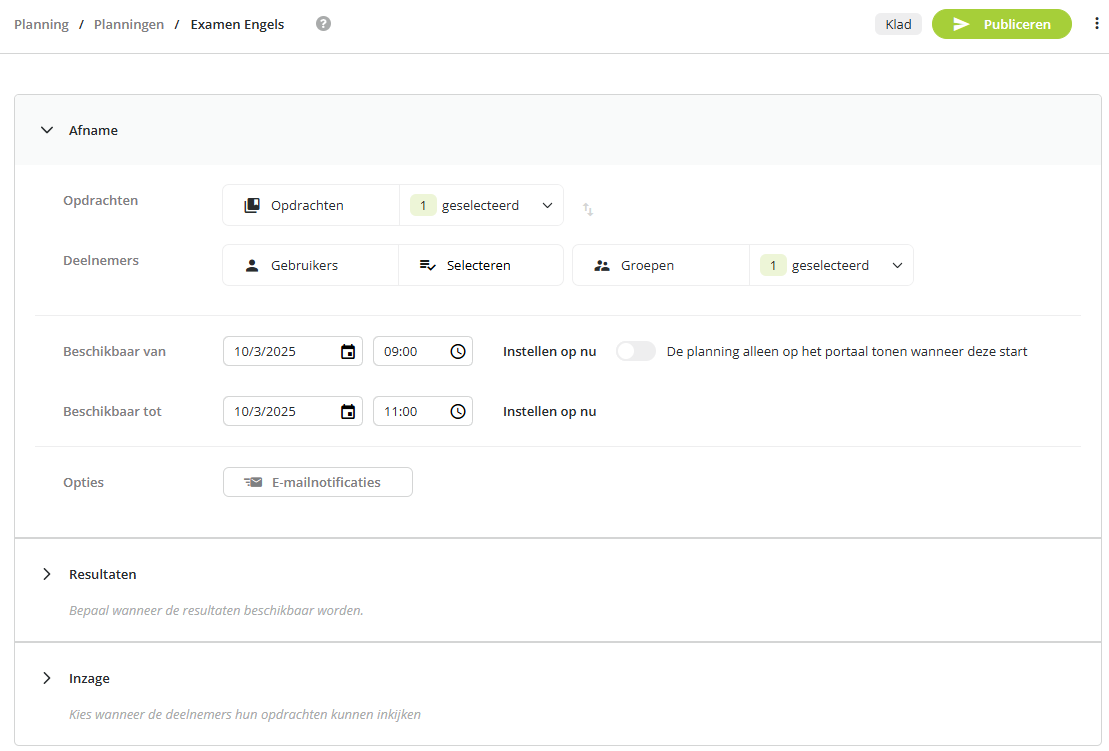Collapse the Afname section

click(47, 130)
